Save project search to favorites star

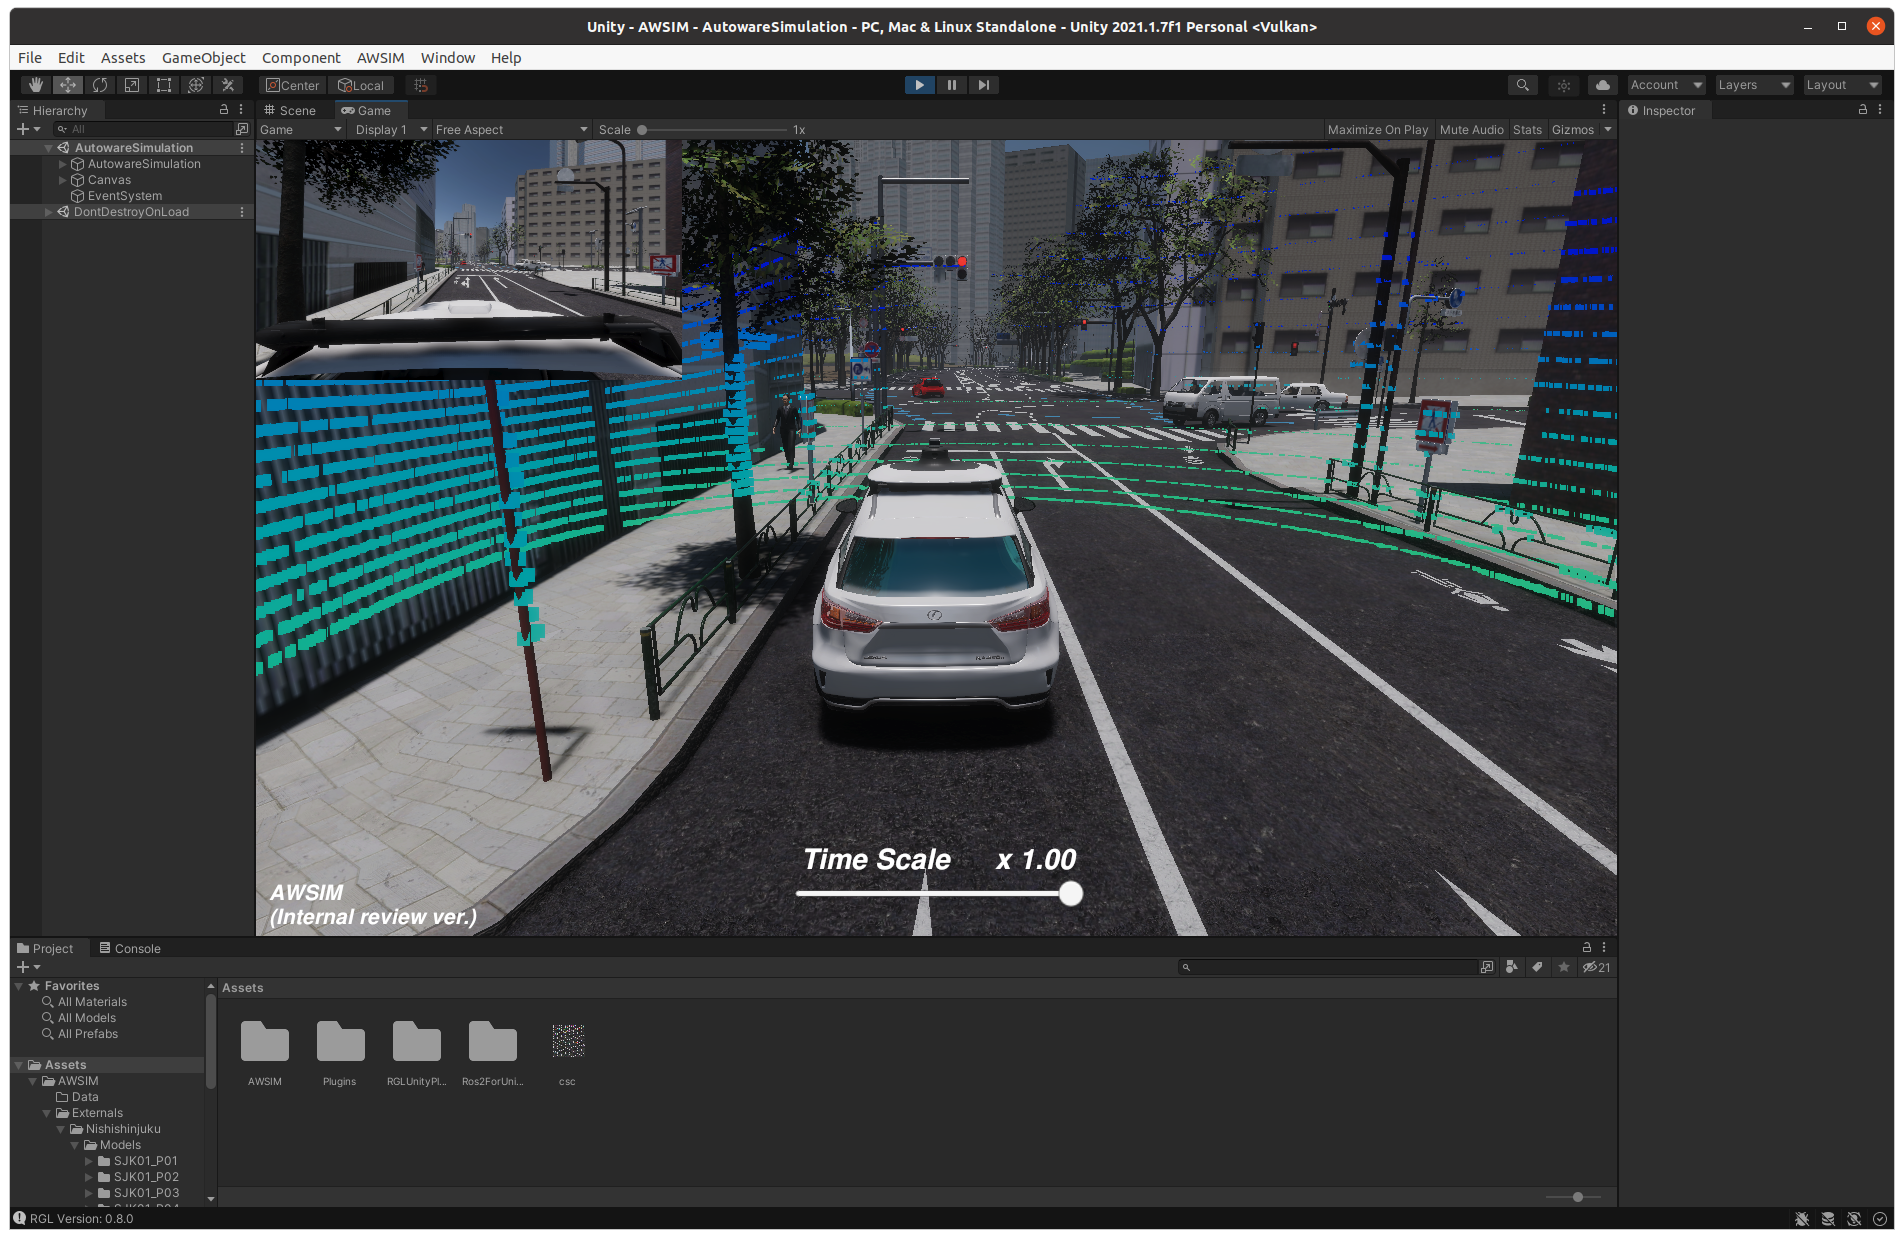(x=1563, y=967)
